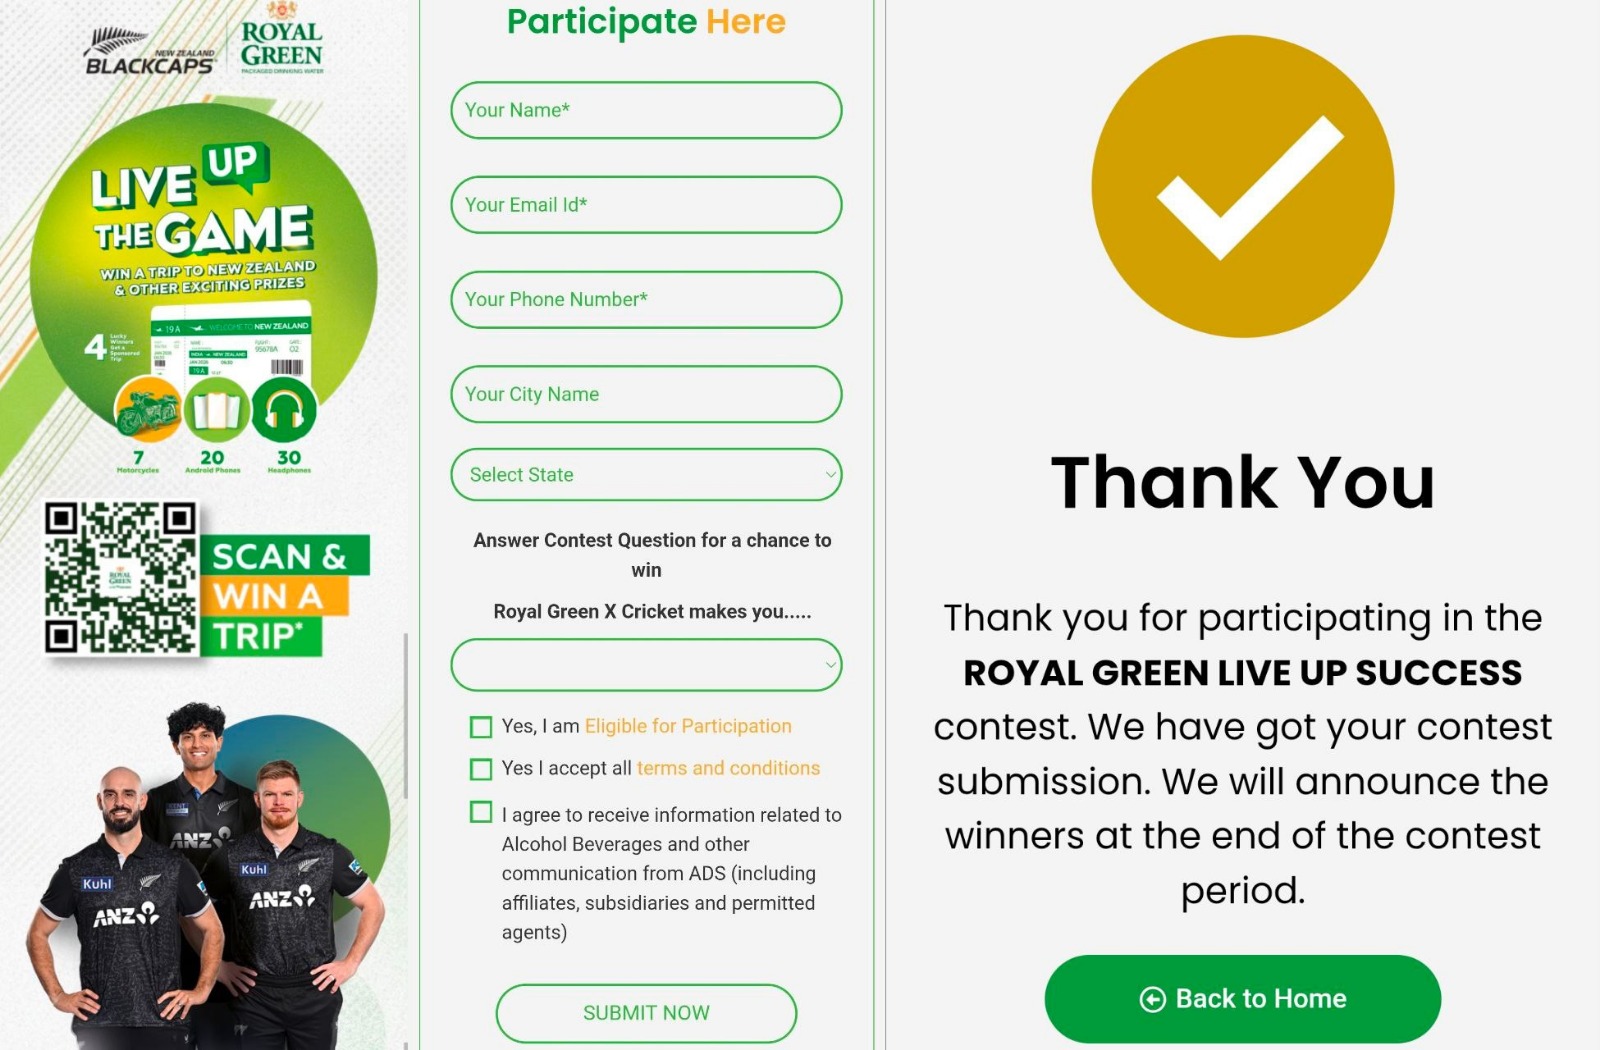Check the accept terms and conditions box

click(x=481, y=769)
